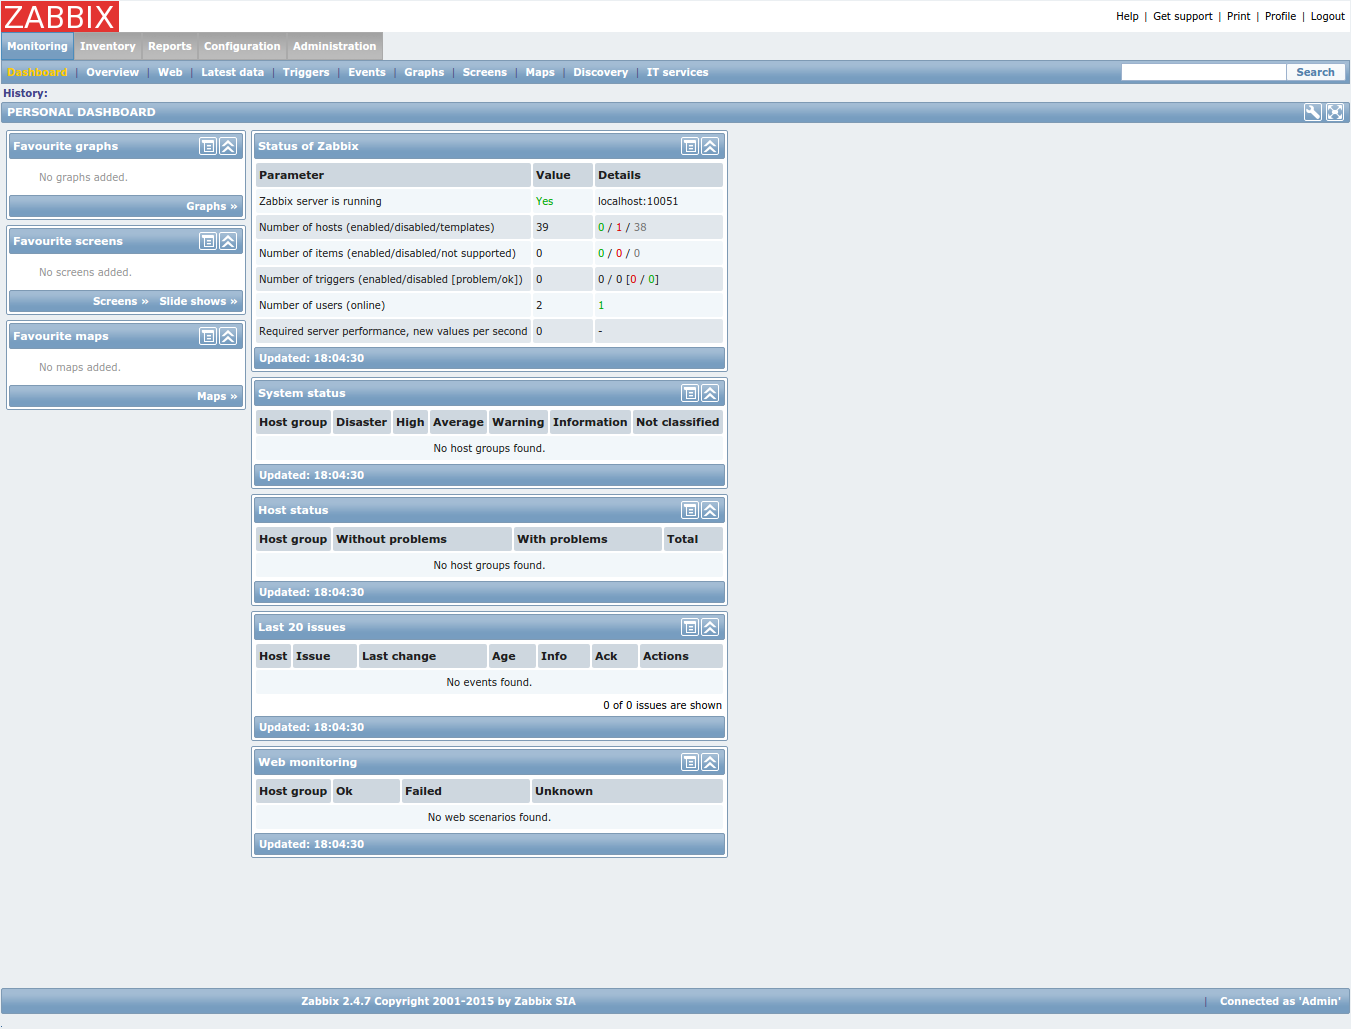Open the Events submenu item
The height and width of the screenshot is (1029, 1351).
367,72
